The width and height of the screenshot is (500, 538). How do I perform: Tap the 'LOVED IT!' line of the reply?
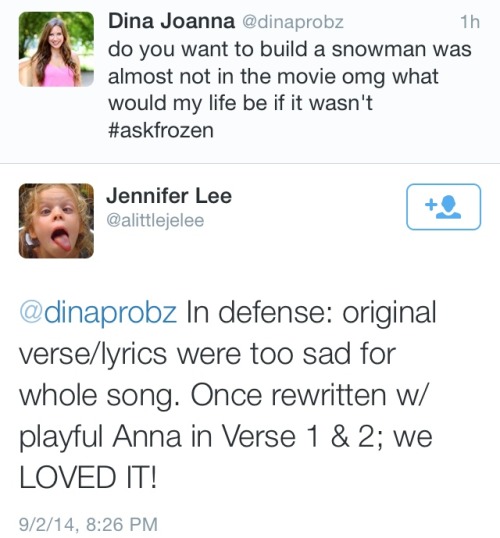click(x=89, y=477)
